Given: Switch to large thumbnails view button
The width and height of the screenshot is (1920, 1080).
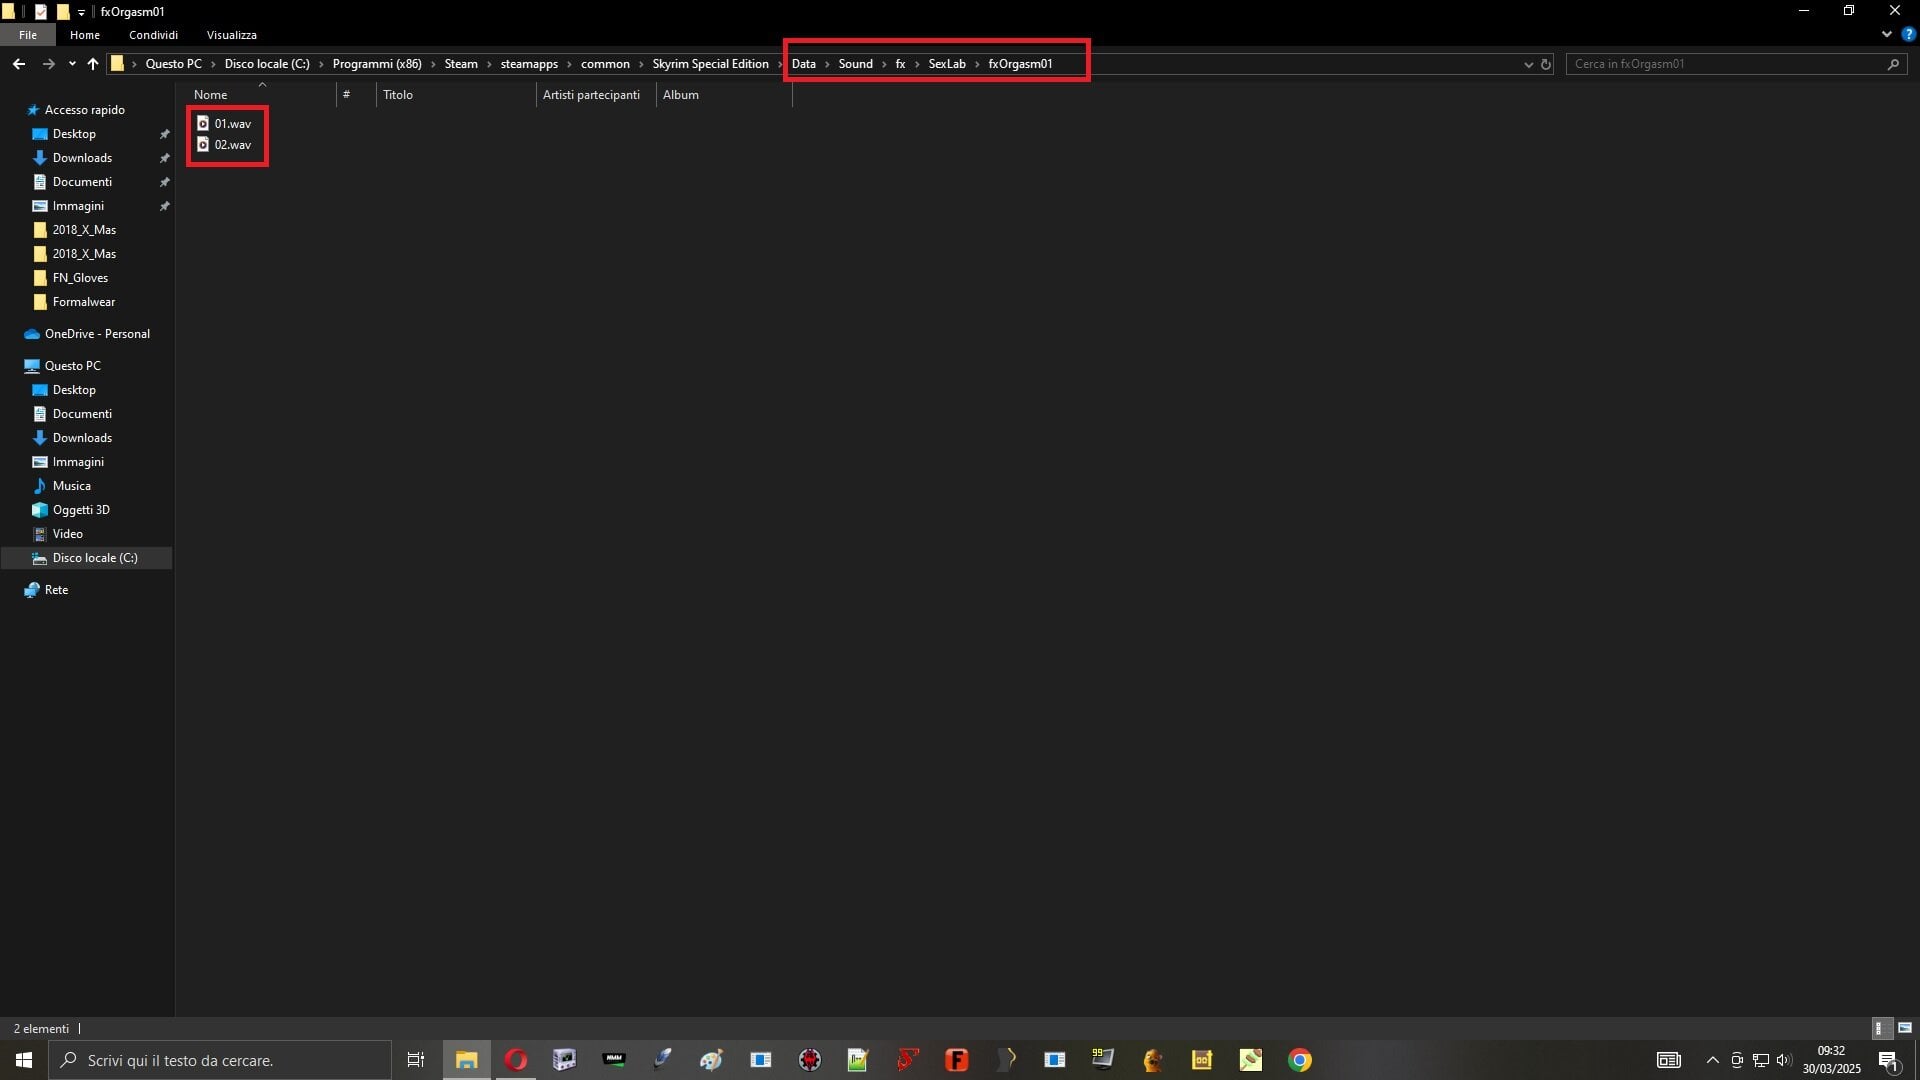Looking at the screenshot, I should tap(1904, 1028).
